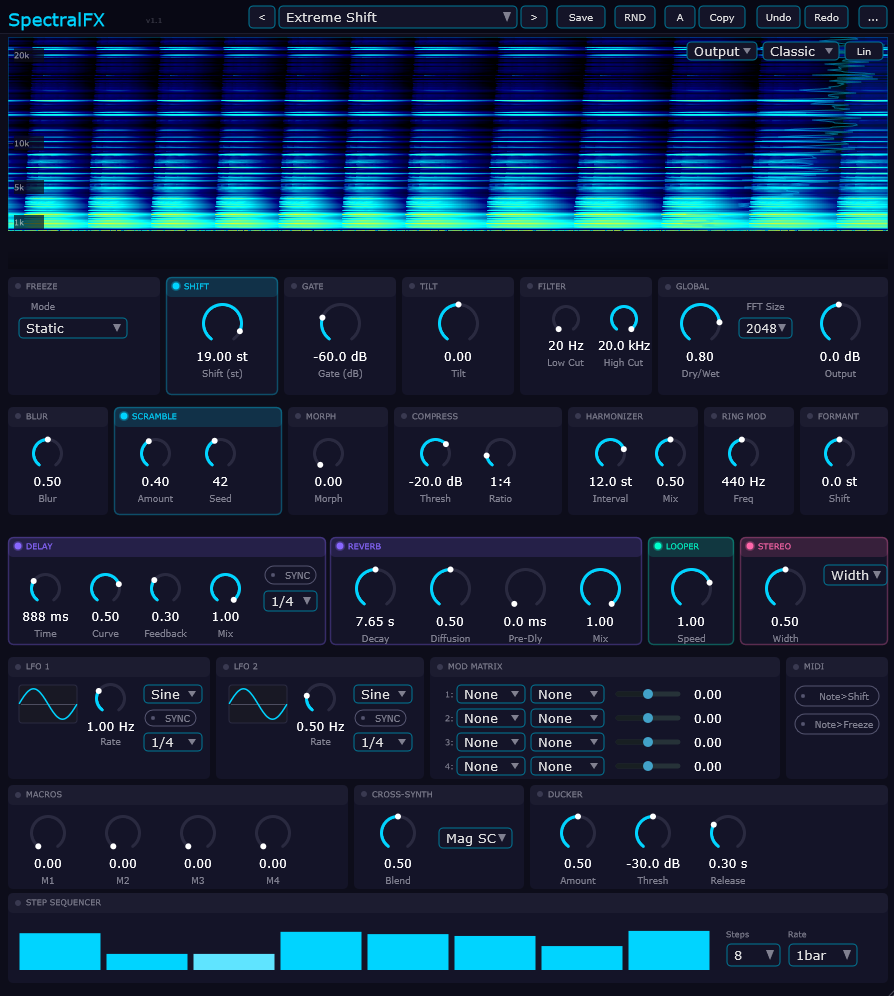The height and width of the screenshot is (996, 894).
Task: Click the Shift (st) knob
Action: coord(222,324)
